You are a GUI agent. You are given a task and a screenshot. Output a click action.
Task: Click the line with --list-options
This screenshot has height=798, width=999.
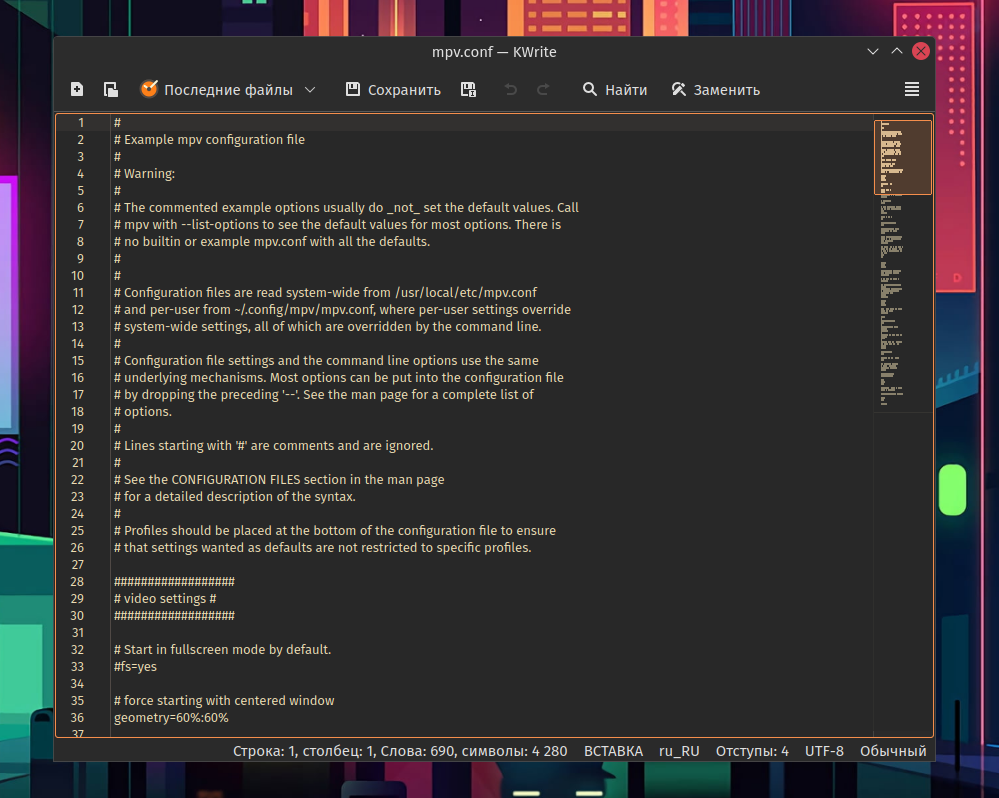pos(337,225)
